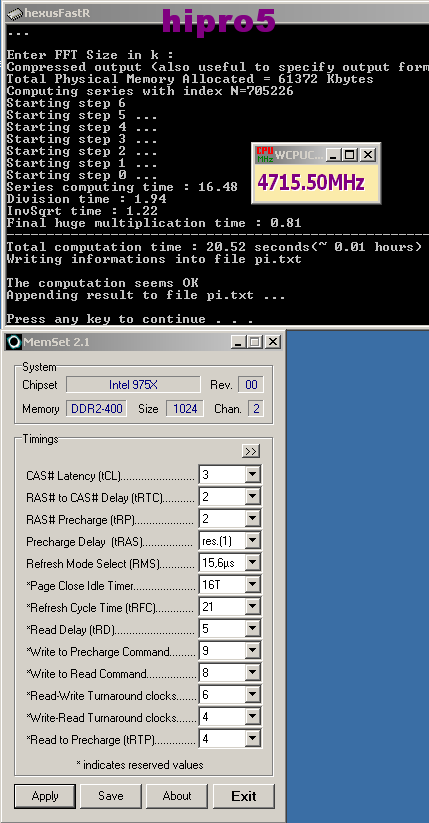Expand Page Close Idle Timer dropdown
Image resolution: width=429 pixels, height=823 pixels.
pyautogui.click(x=253, y=585)
